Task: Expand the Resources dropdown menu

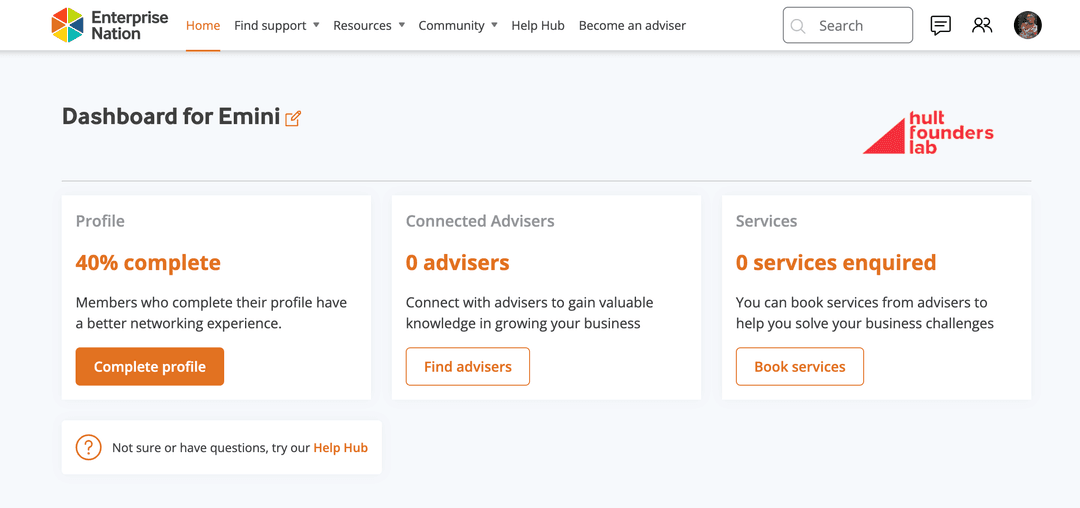Action: click(369, 26)
